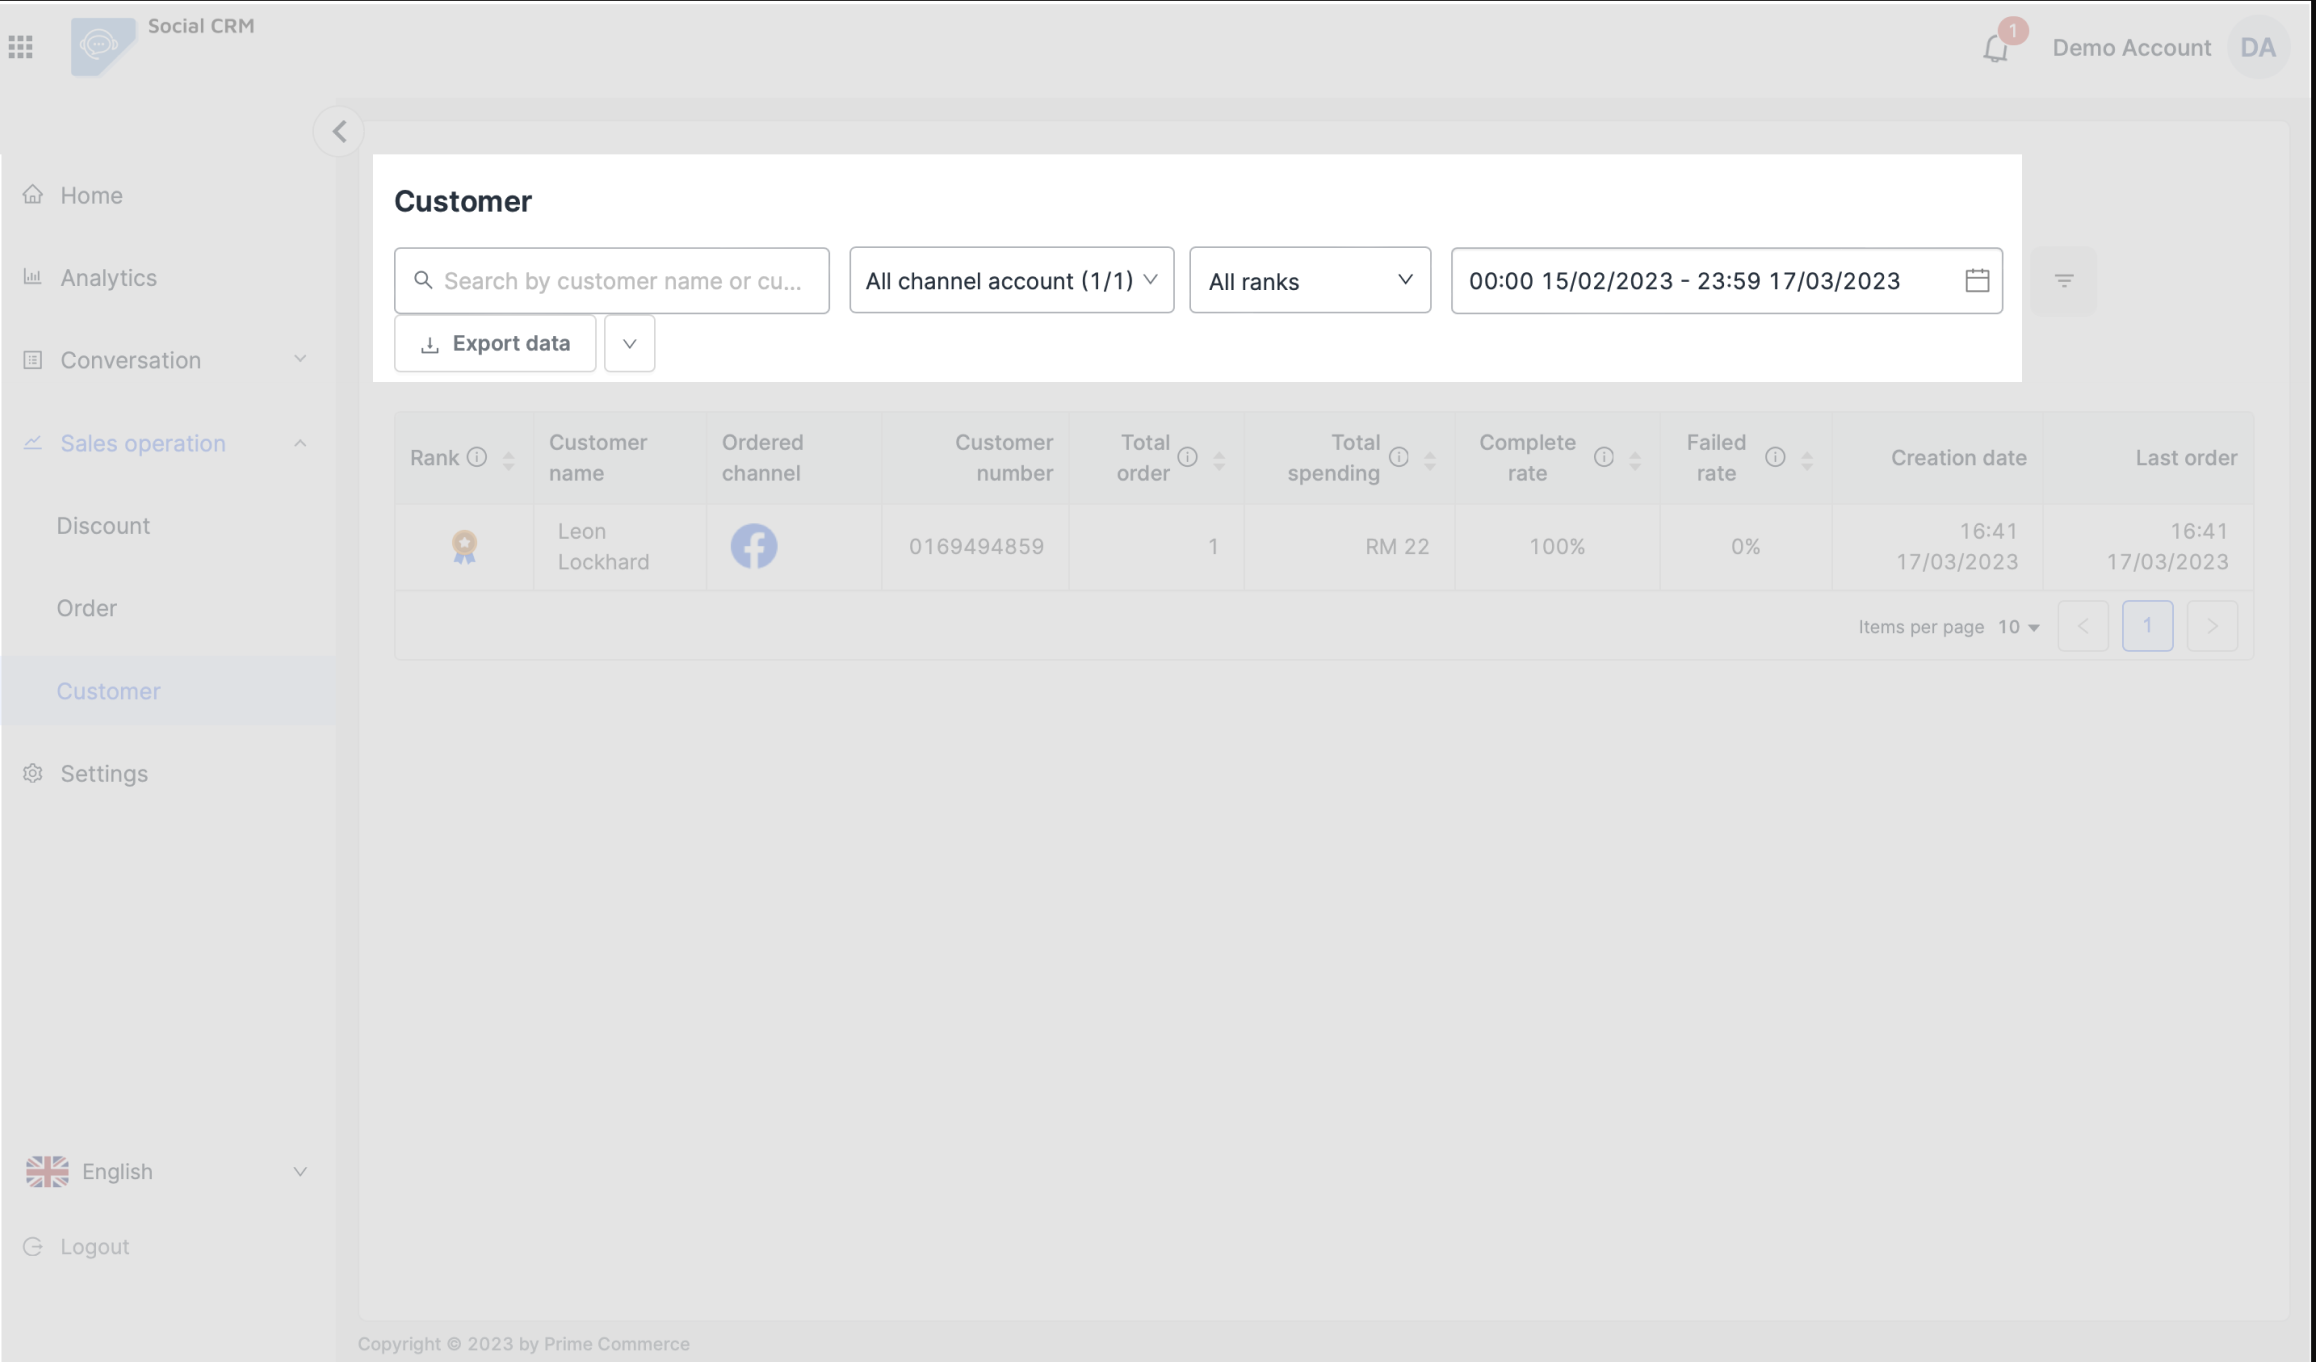The image size is (2316, 1362).
Task: Click the DA account avatar
Action: (2257, 47)
